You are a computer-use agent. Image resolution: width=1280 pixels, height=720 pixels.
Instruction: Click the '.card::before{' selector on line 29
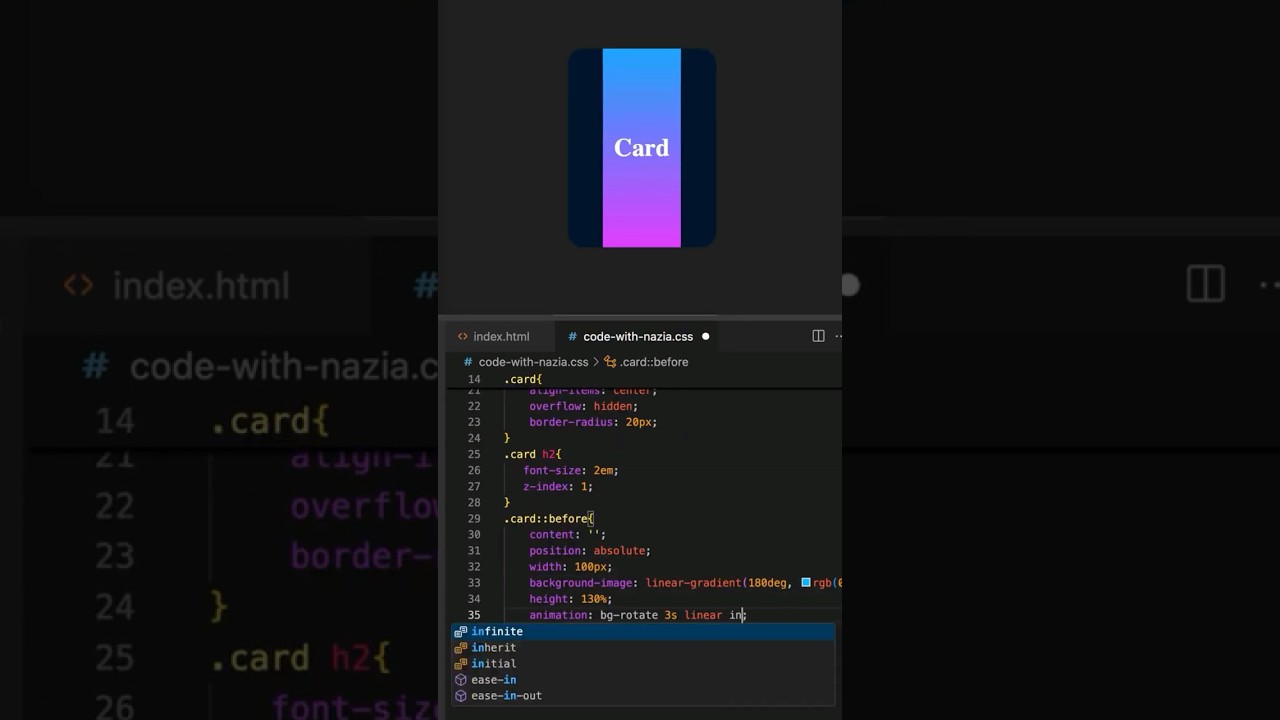549,519
